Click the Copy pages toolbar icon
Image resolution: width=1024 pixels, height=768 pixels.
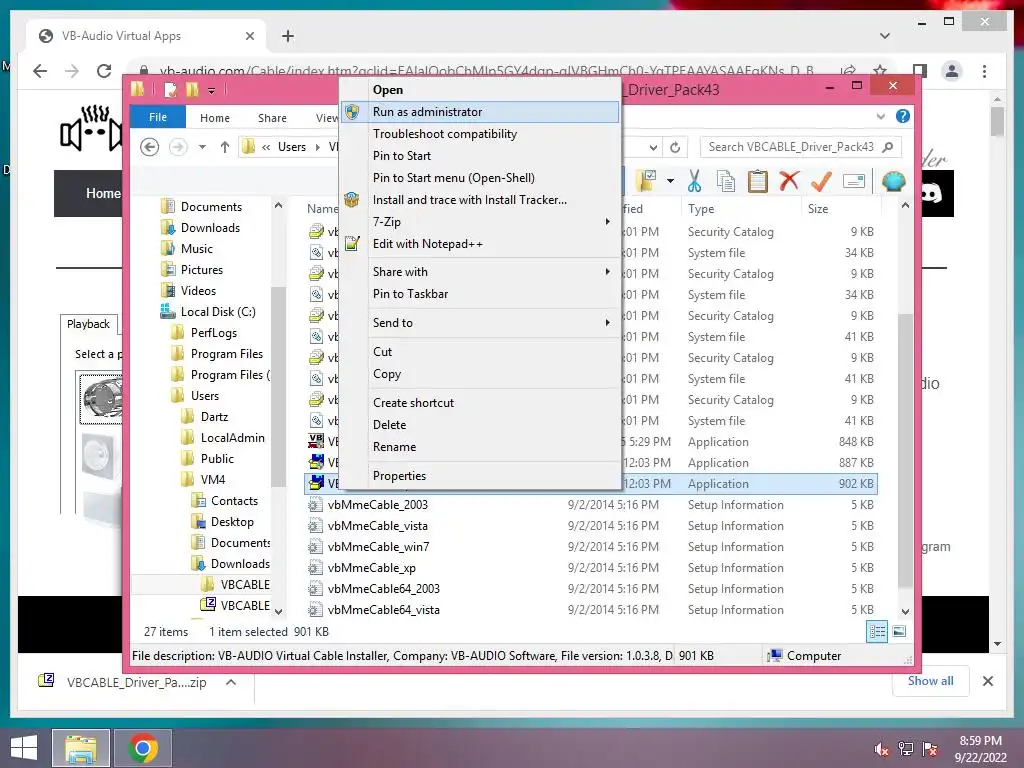(726, 181)
